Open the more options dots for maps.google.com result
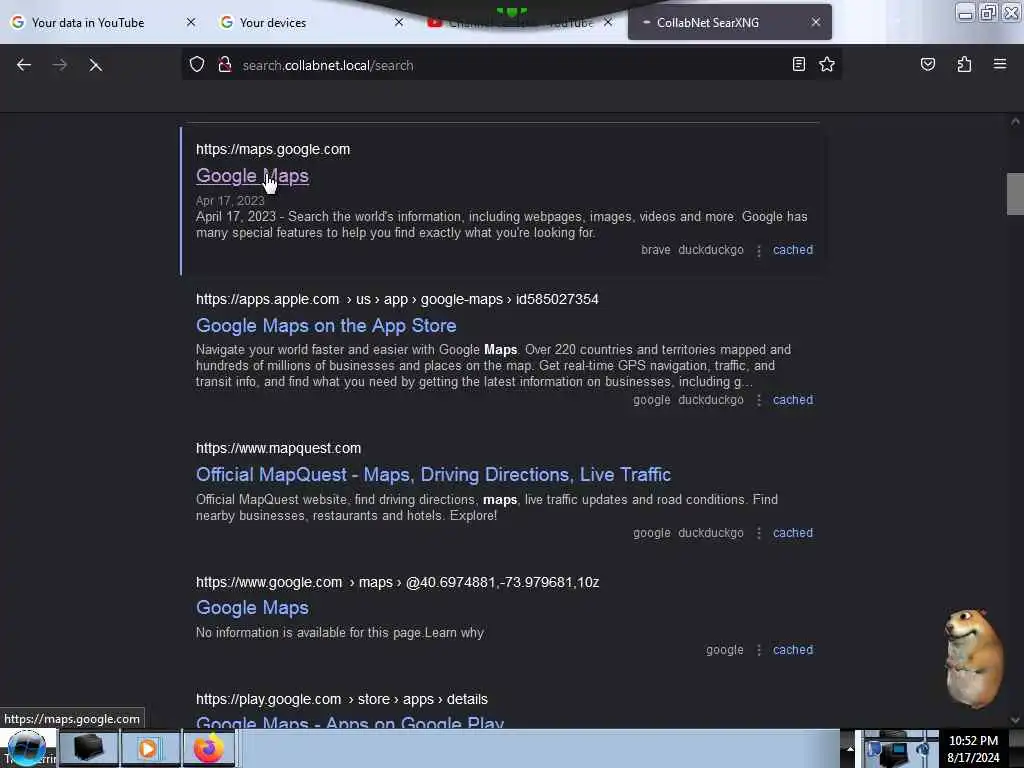This screenshot has height=768, width=1024. (x=759, y=251)
